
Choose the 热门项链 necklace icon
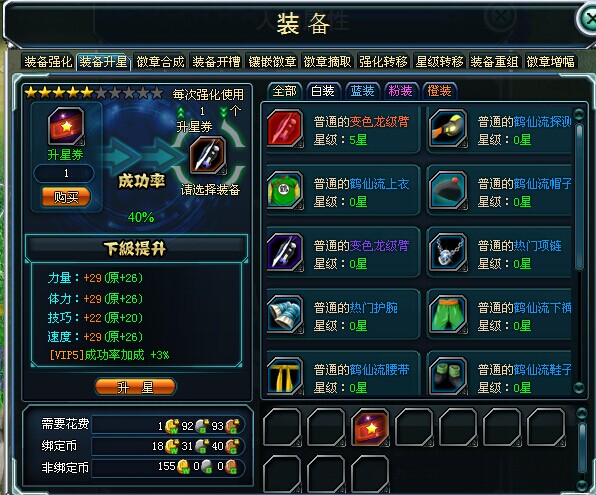[x=448, y=252]
